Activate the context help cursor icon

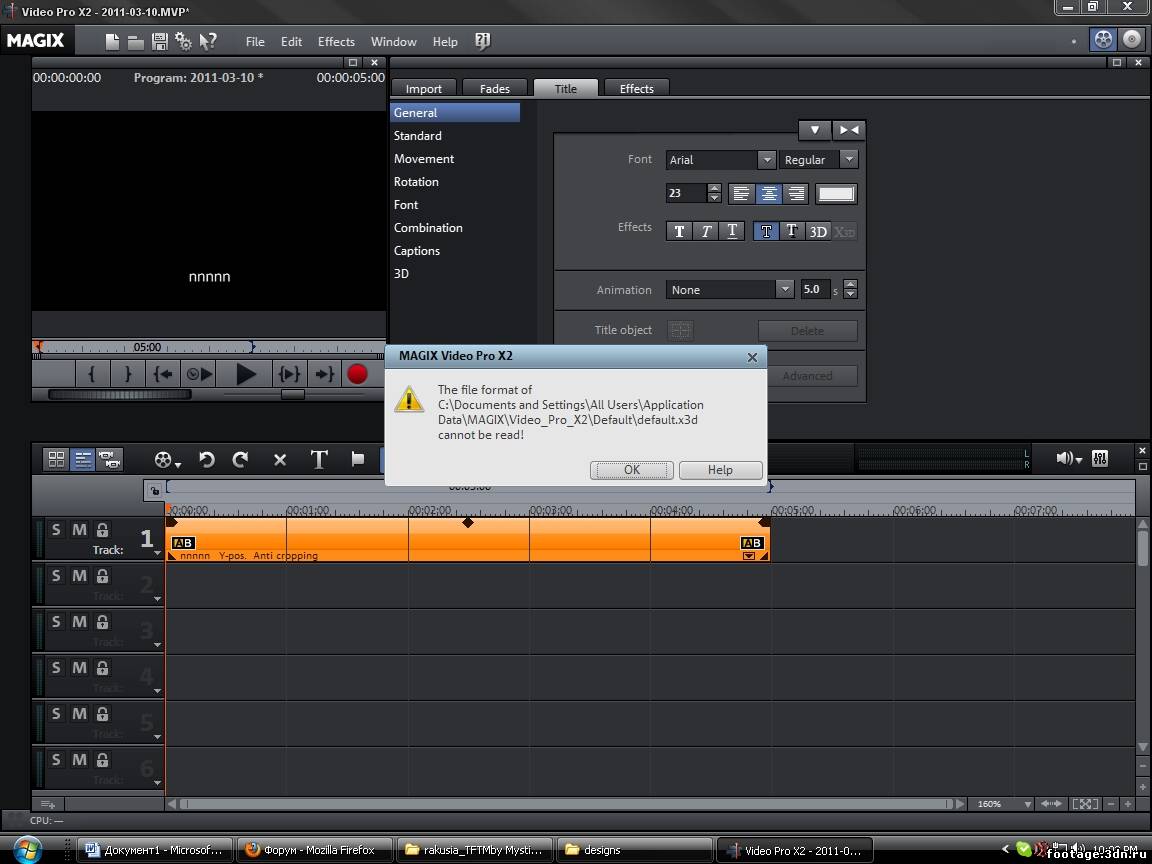coord(208,42)
